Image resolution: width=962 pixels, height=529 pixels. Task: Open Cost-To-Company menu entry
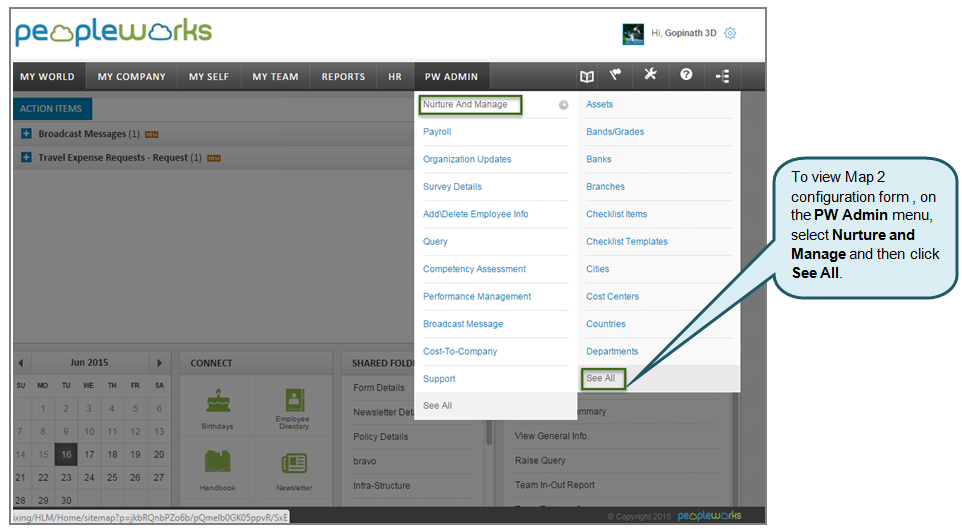click(x=460, y=351)
